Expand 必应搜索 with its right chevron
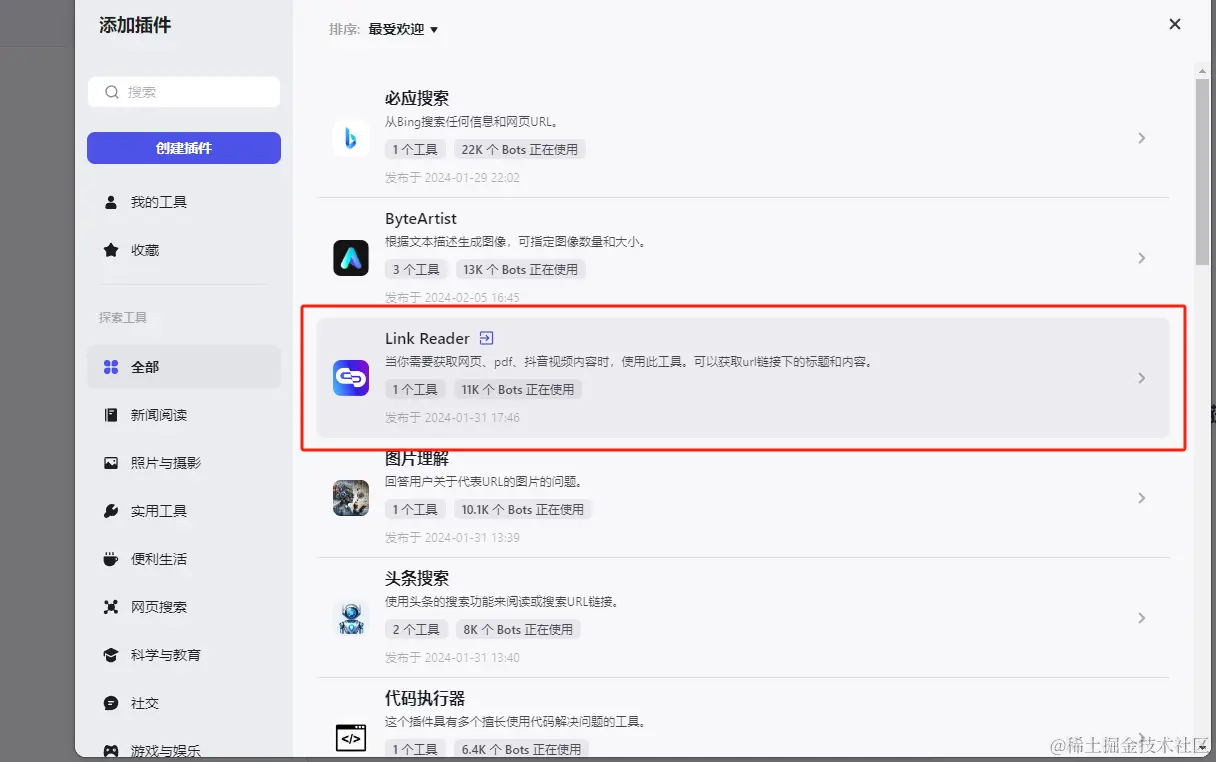The width and height of the screenshot is (1216, 762). (1141, 138)
